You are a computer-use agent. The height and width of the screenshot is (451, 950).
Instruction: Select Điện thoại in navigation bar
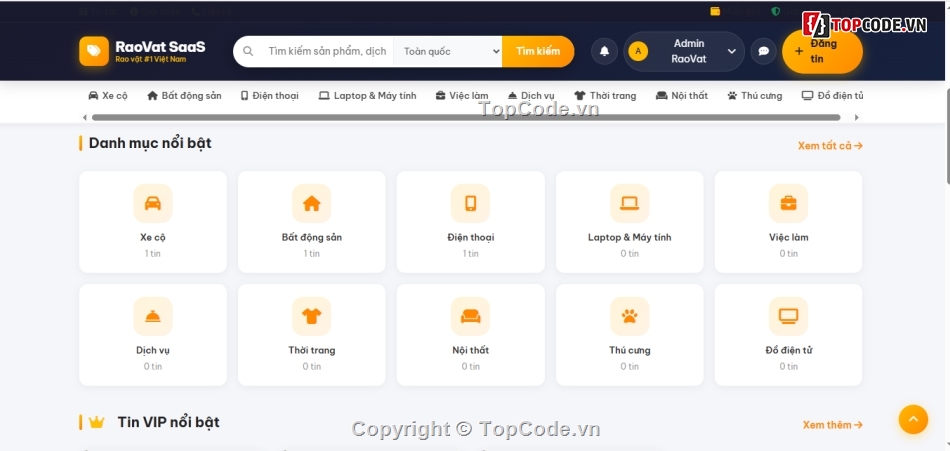point(270,96)
